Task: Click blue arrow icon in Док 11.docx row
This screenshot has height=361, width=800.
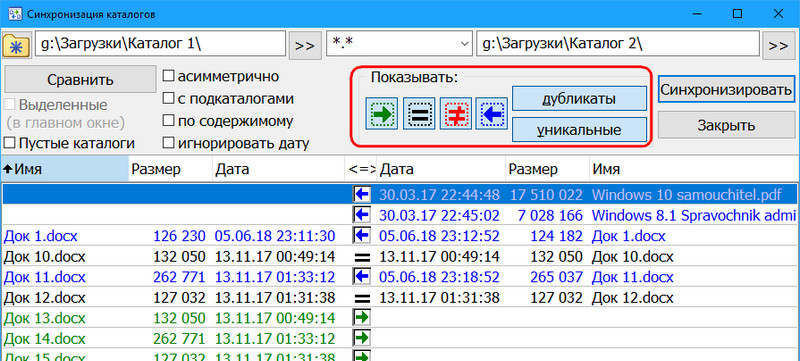Action: click(x=361, y=276)
